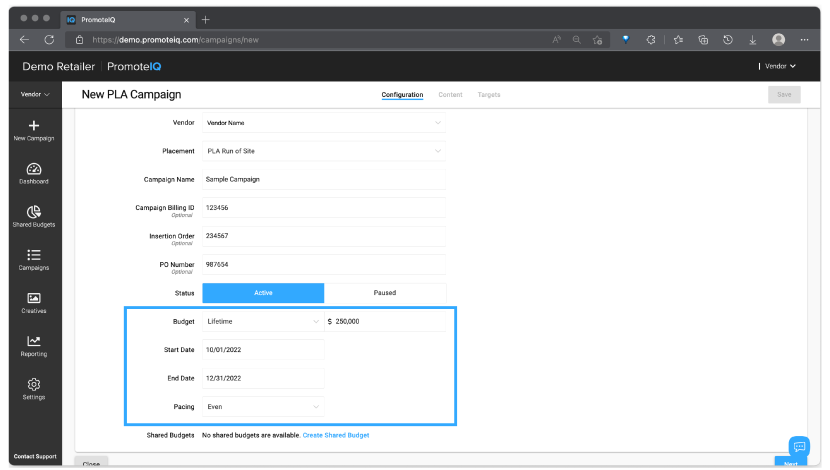Open browser collections icon
Image resolution: width=830 pixels, height=470 pixels.
(703, 40)
